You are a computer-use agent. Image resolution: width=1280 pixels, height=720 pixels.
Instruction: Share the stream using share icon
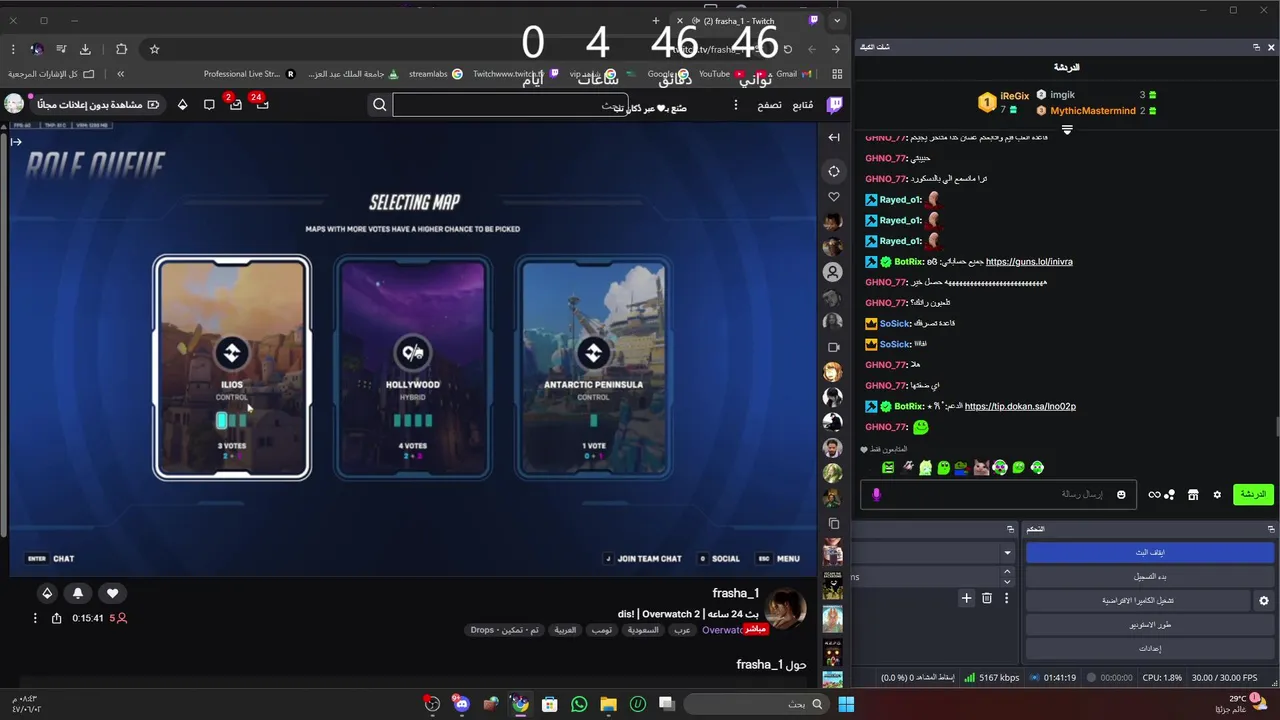click(56, 618)
